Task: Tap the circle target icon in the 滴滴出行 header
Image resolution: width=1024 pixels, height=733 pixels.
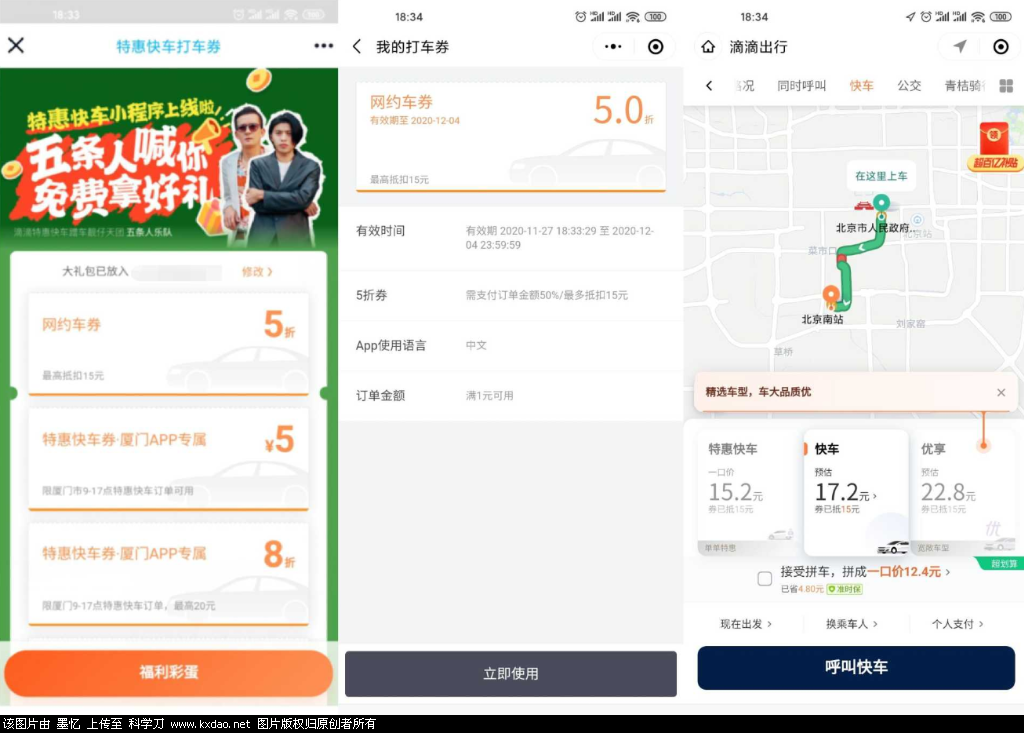Action: pyautogui.click(x=1000, y=46)
